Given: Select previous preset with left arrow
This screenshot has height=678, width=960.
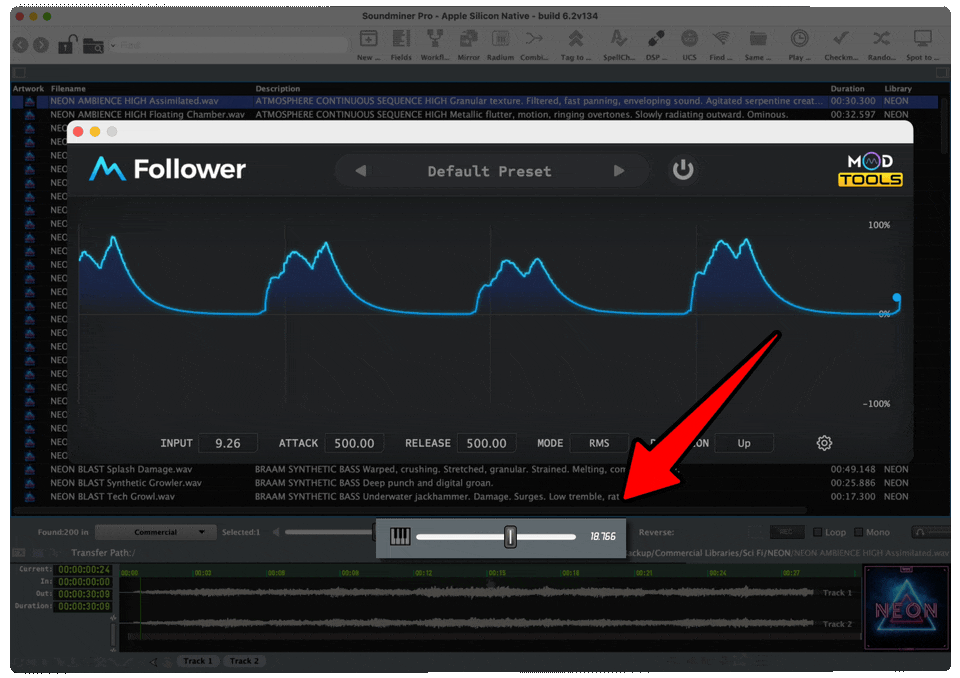Looking at the screenshot, I should 361,171.
